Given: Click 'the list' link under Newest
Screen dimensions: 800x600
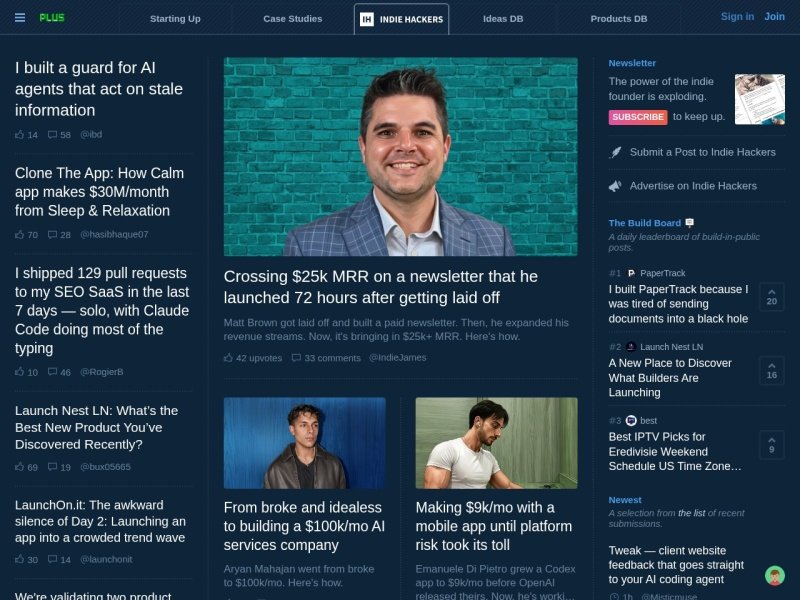Looking at the screenshot, I should tap(692, 513).
